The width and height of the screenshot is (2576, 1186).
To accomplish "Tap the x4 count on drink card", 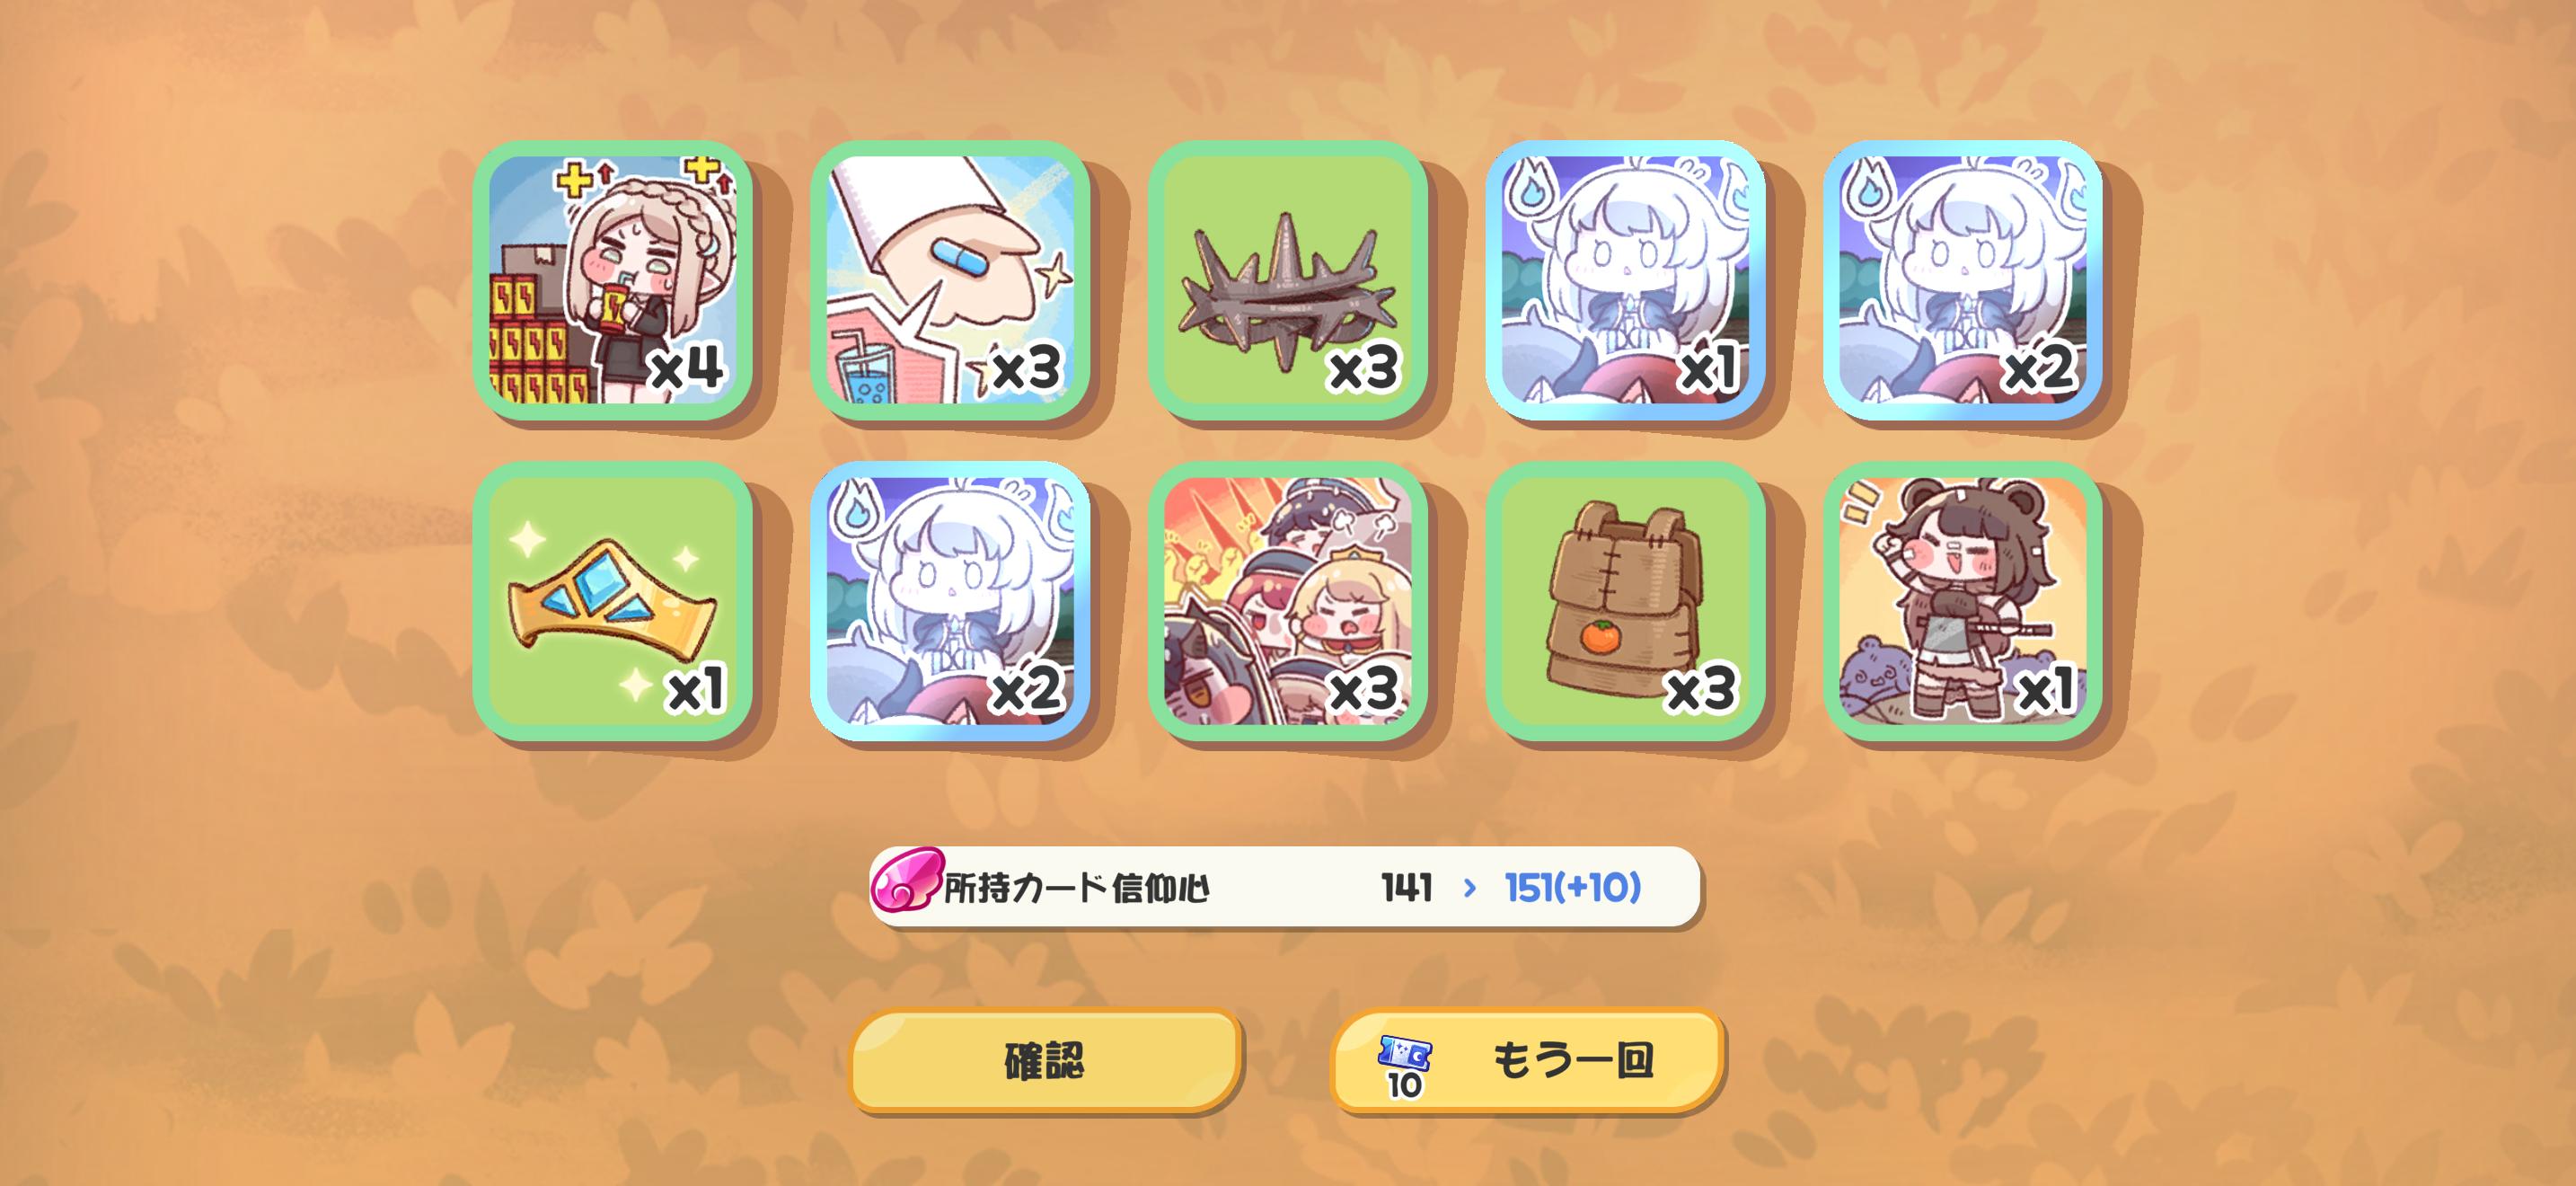I will coord(688,369).
